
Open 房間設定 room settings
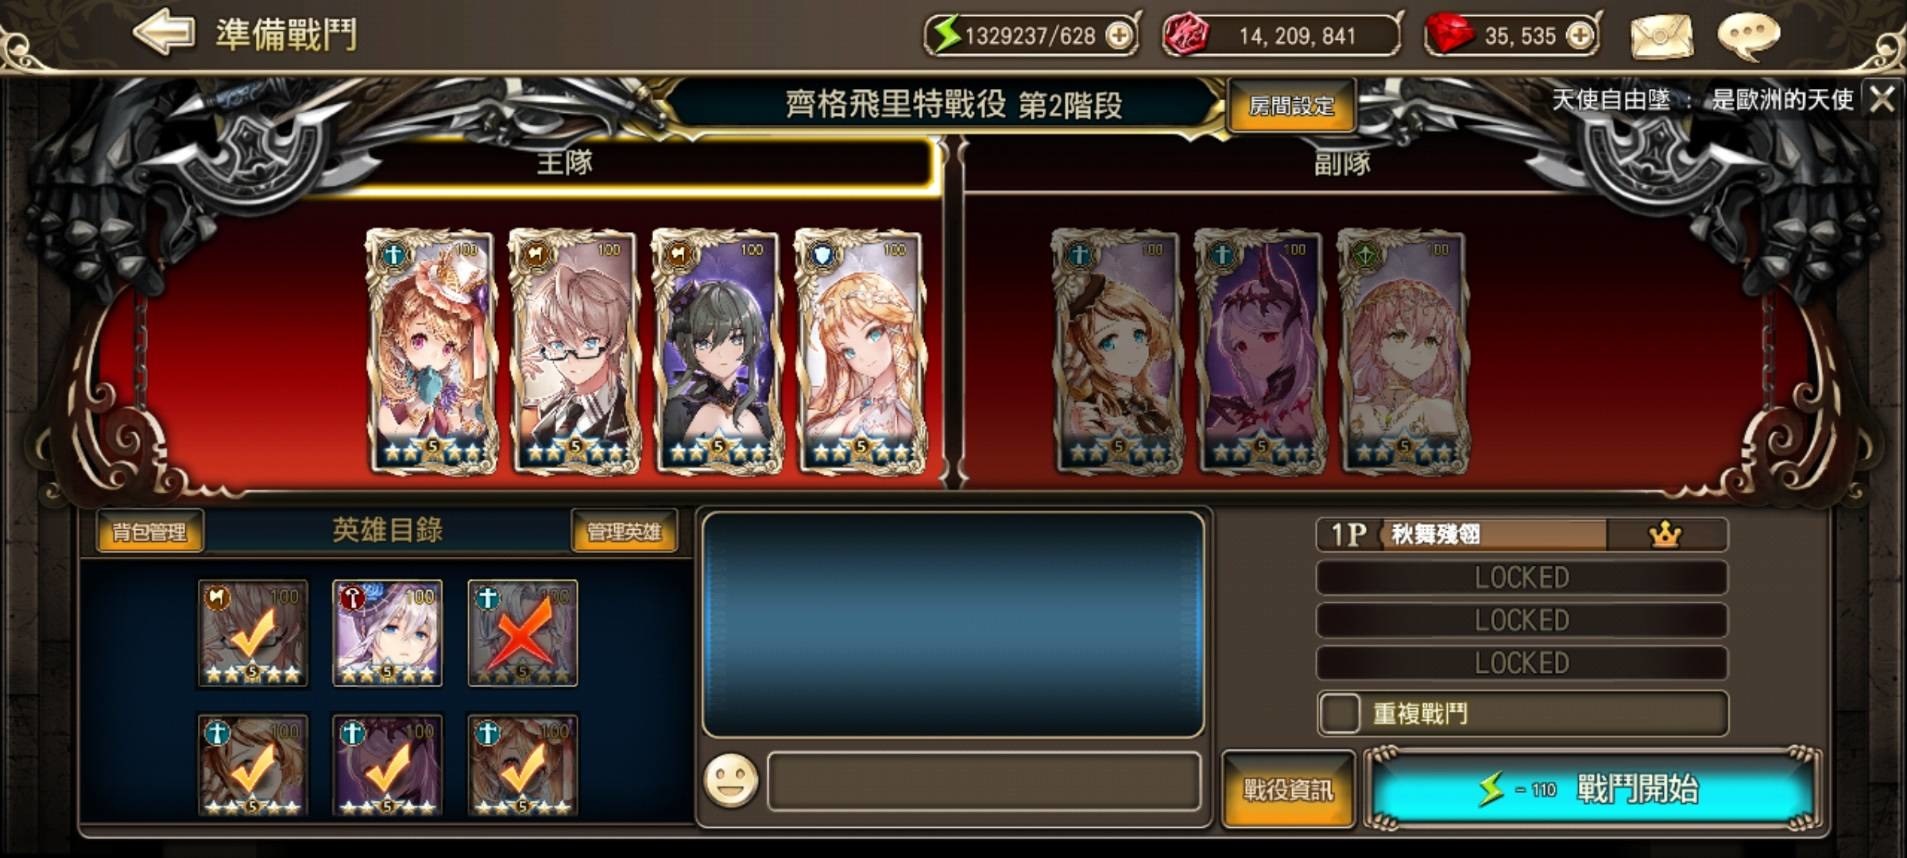tap(1291, 106)
